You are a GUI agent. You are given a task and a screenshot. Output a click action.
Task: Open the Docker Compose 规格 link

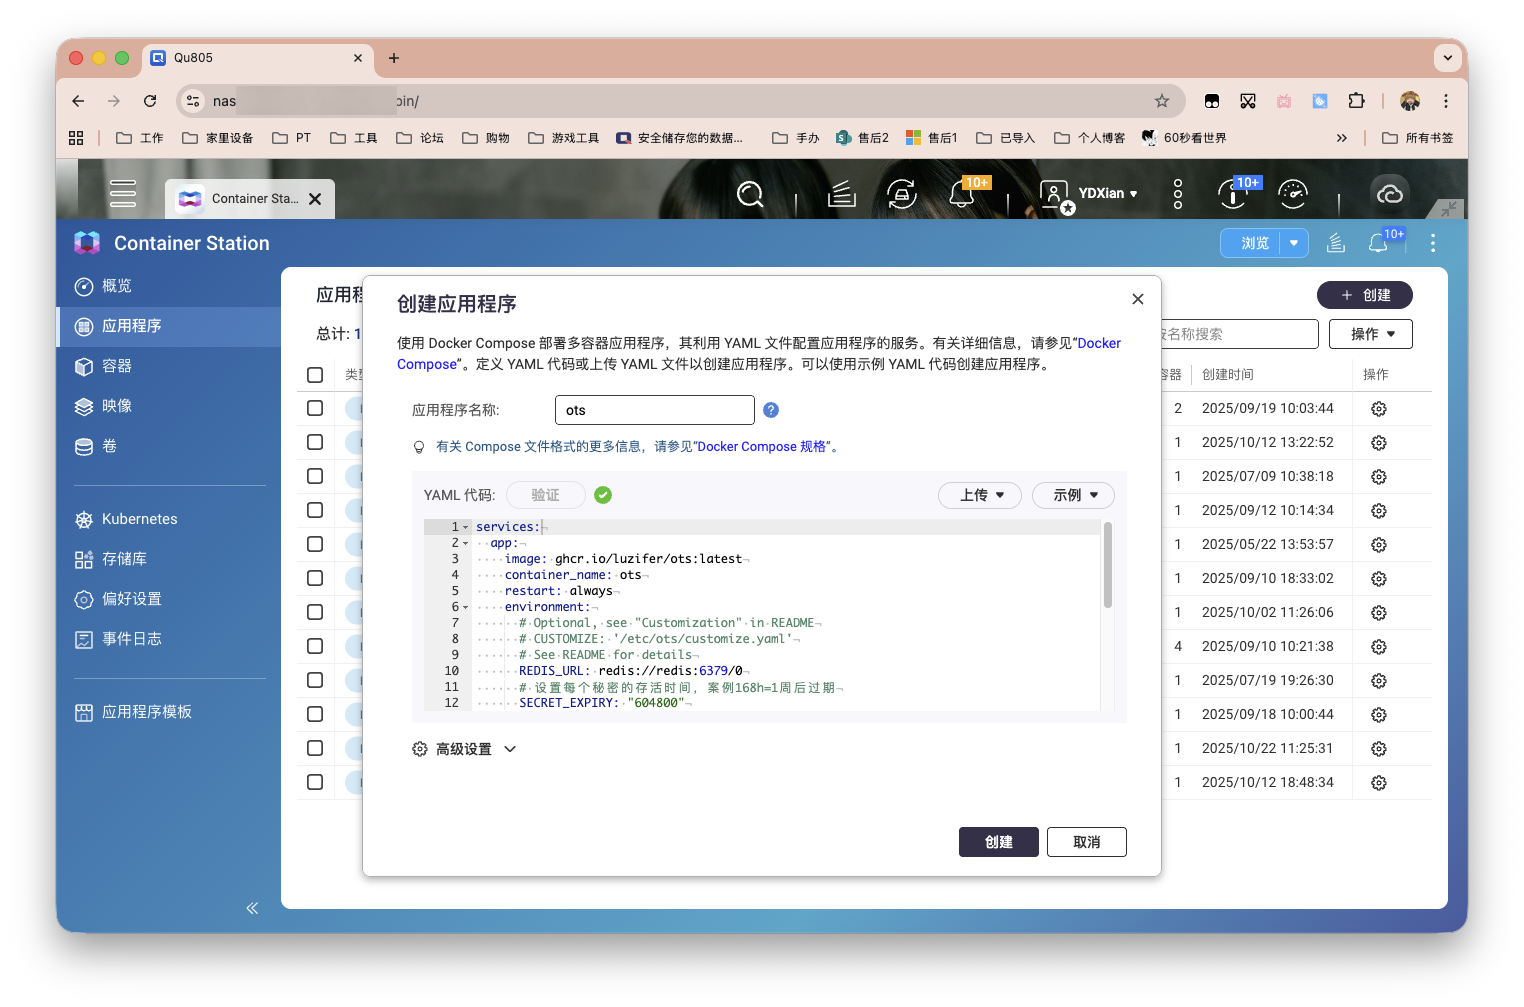pos(763,446)
